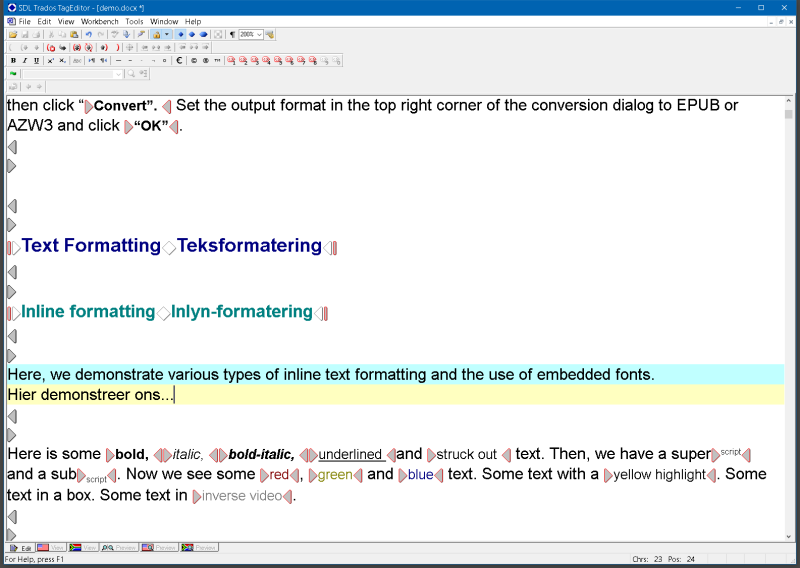
Task: Open the Edit menu
Action: coord(44,21)
